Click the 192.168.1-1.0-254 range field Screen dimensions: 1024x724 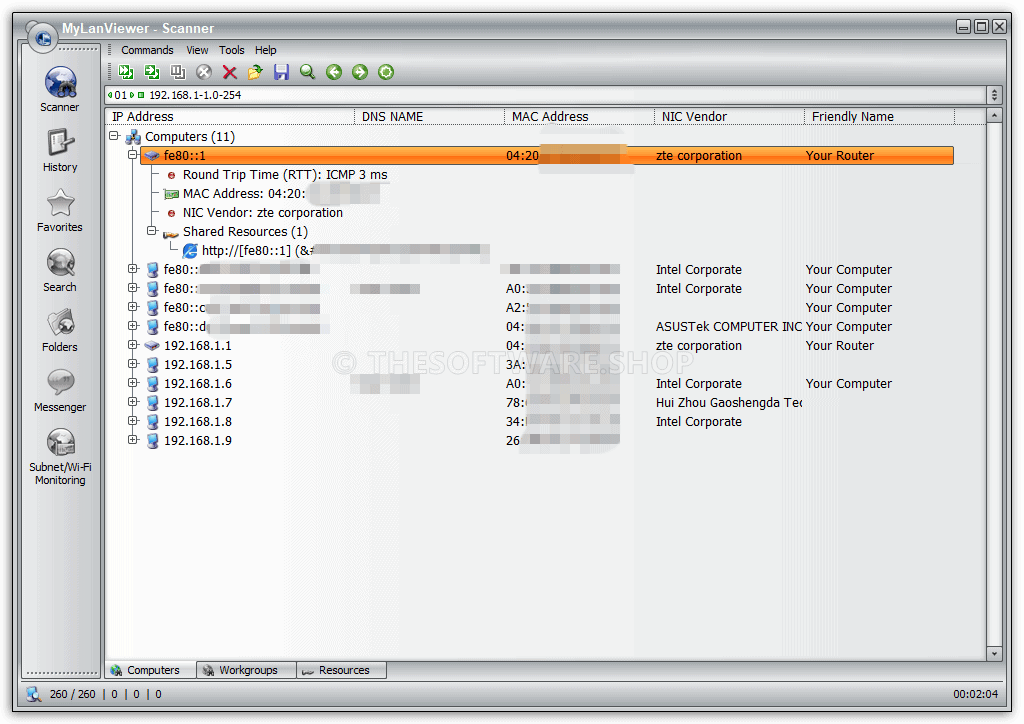tap(546, 95)
